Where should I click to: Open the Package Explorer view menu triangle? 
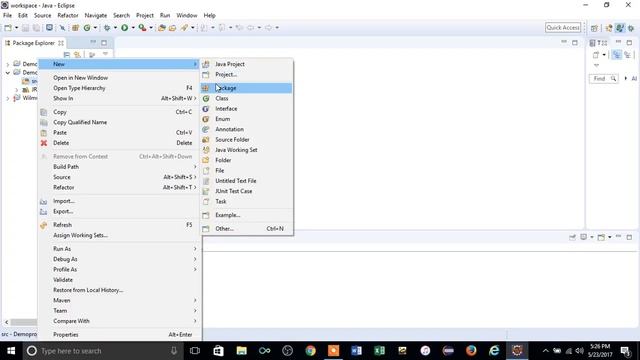105,54
